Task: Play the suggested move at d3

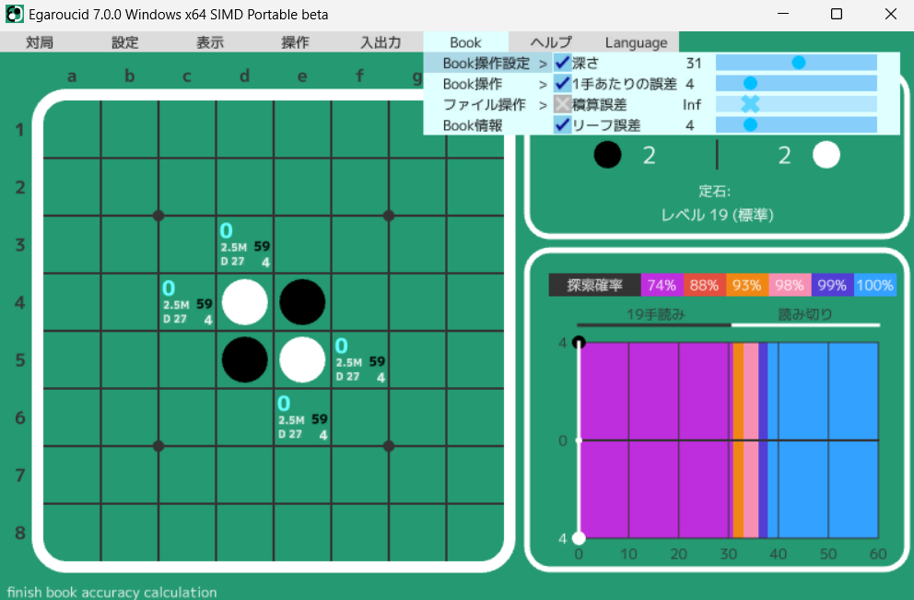Action: 245,245
